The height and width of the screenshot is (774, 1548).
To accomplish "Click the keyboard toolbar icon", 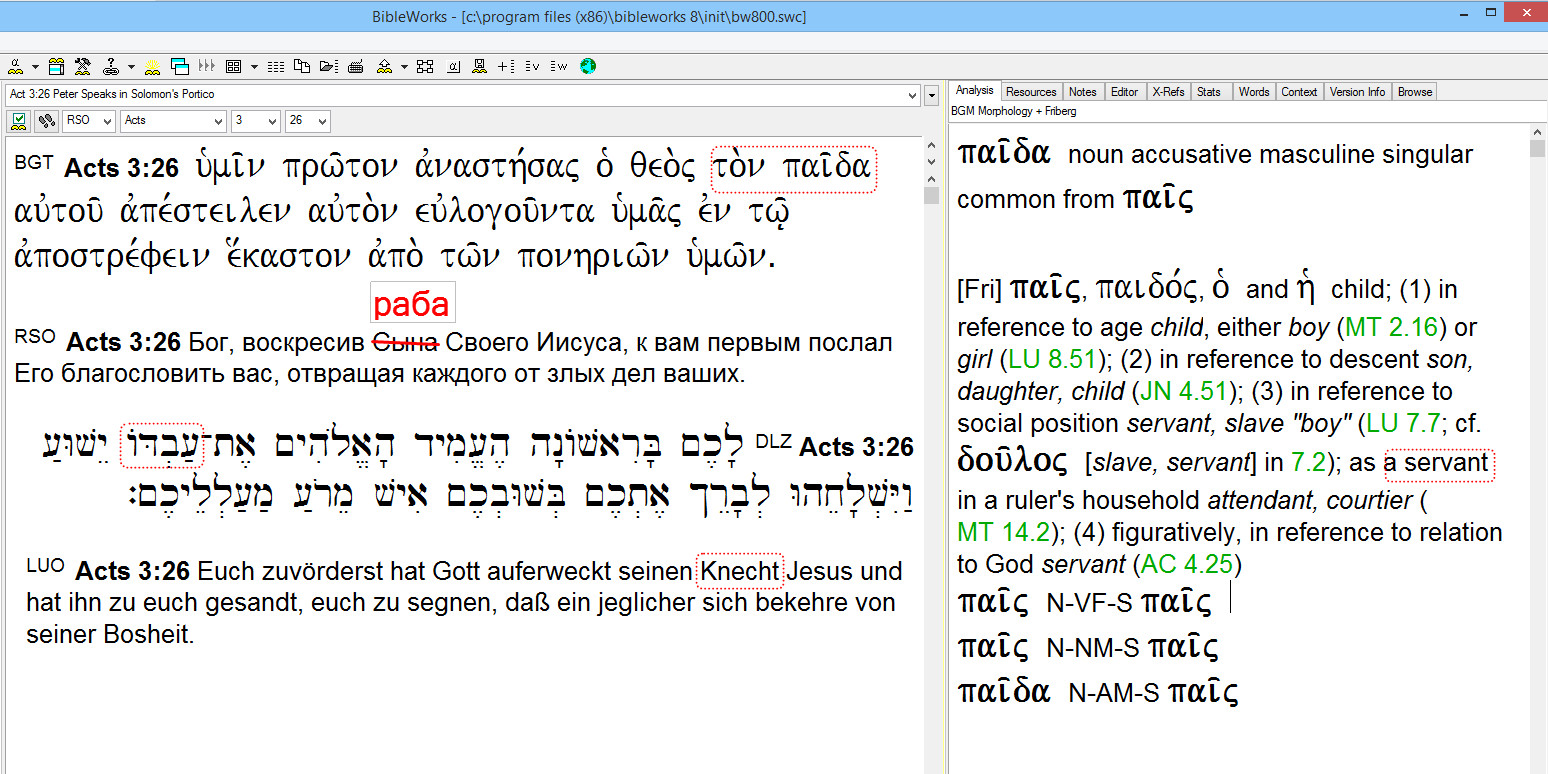I will click(x=355, y=66).
